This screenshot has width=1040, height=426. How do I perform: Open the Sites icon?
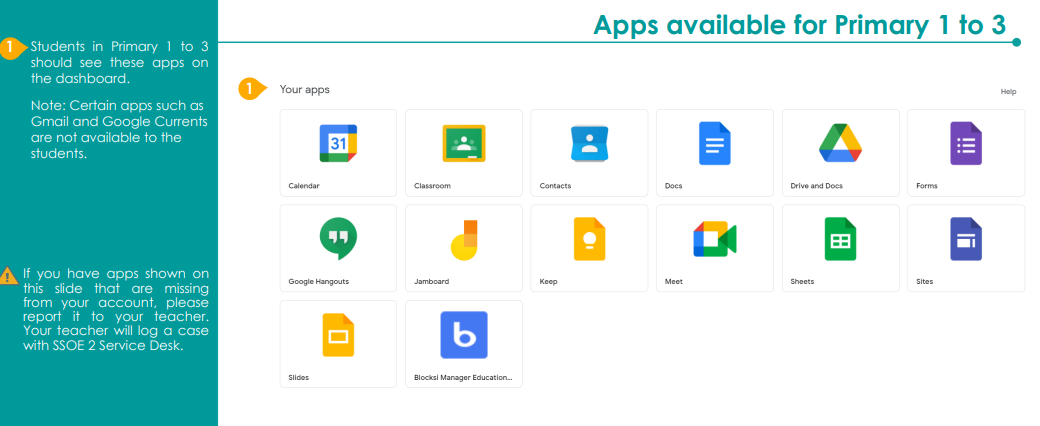pyautogui.click(x=966, y=239)
